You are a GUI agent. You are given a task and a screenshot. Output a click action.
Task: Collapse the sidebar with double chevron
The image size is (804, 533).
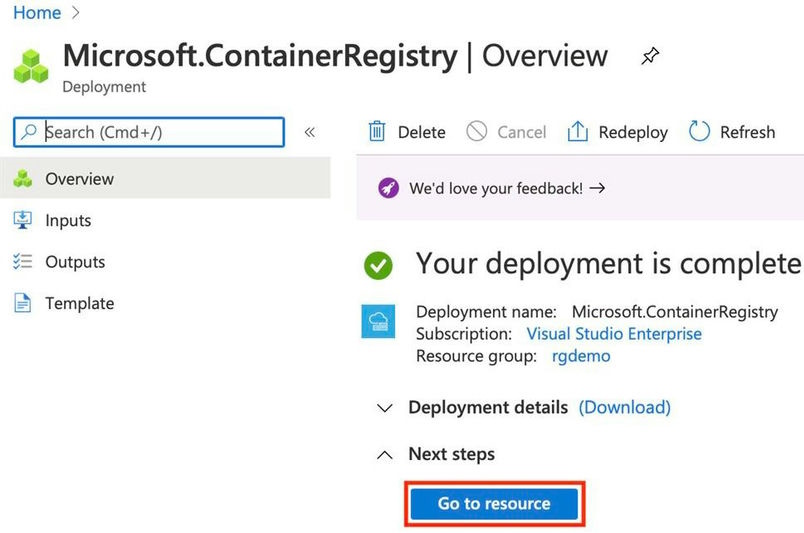tap(310, 132)
